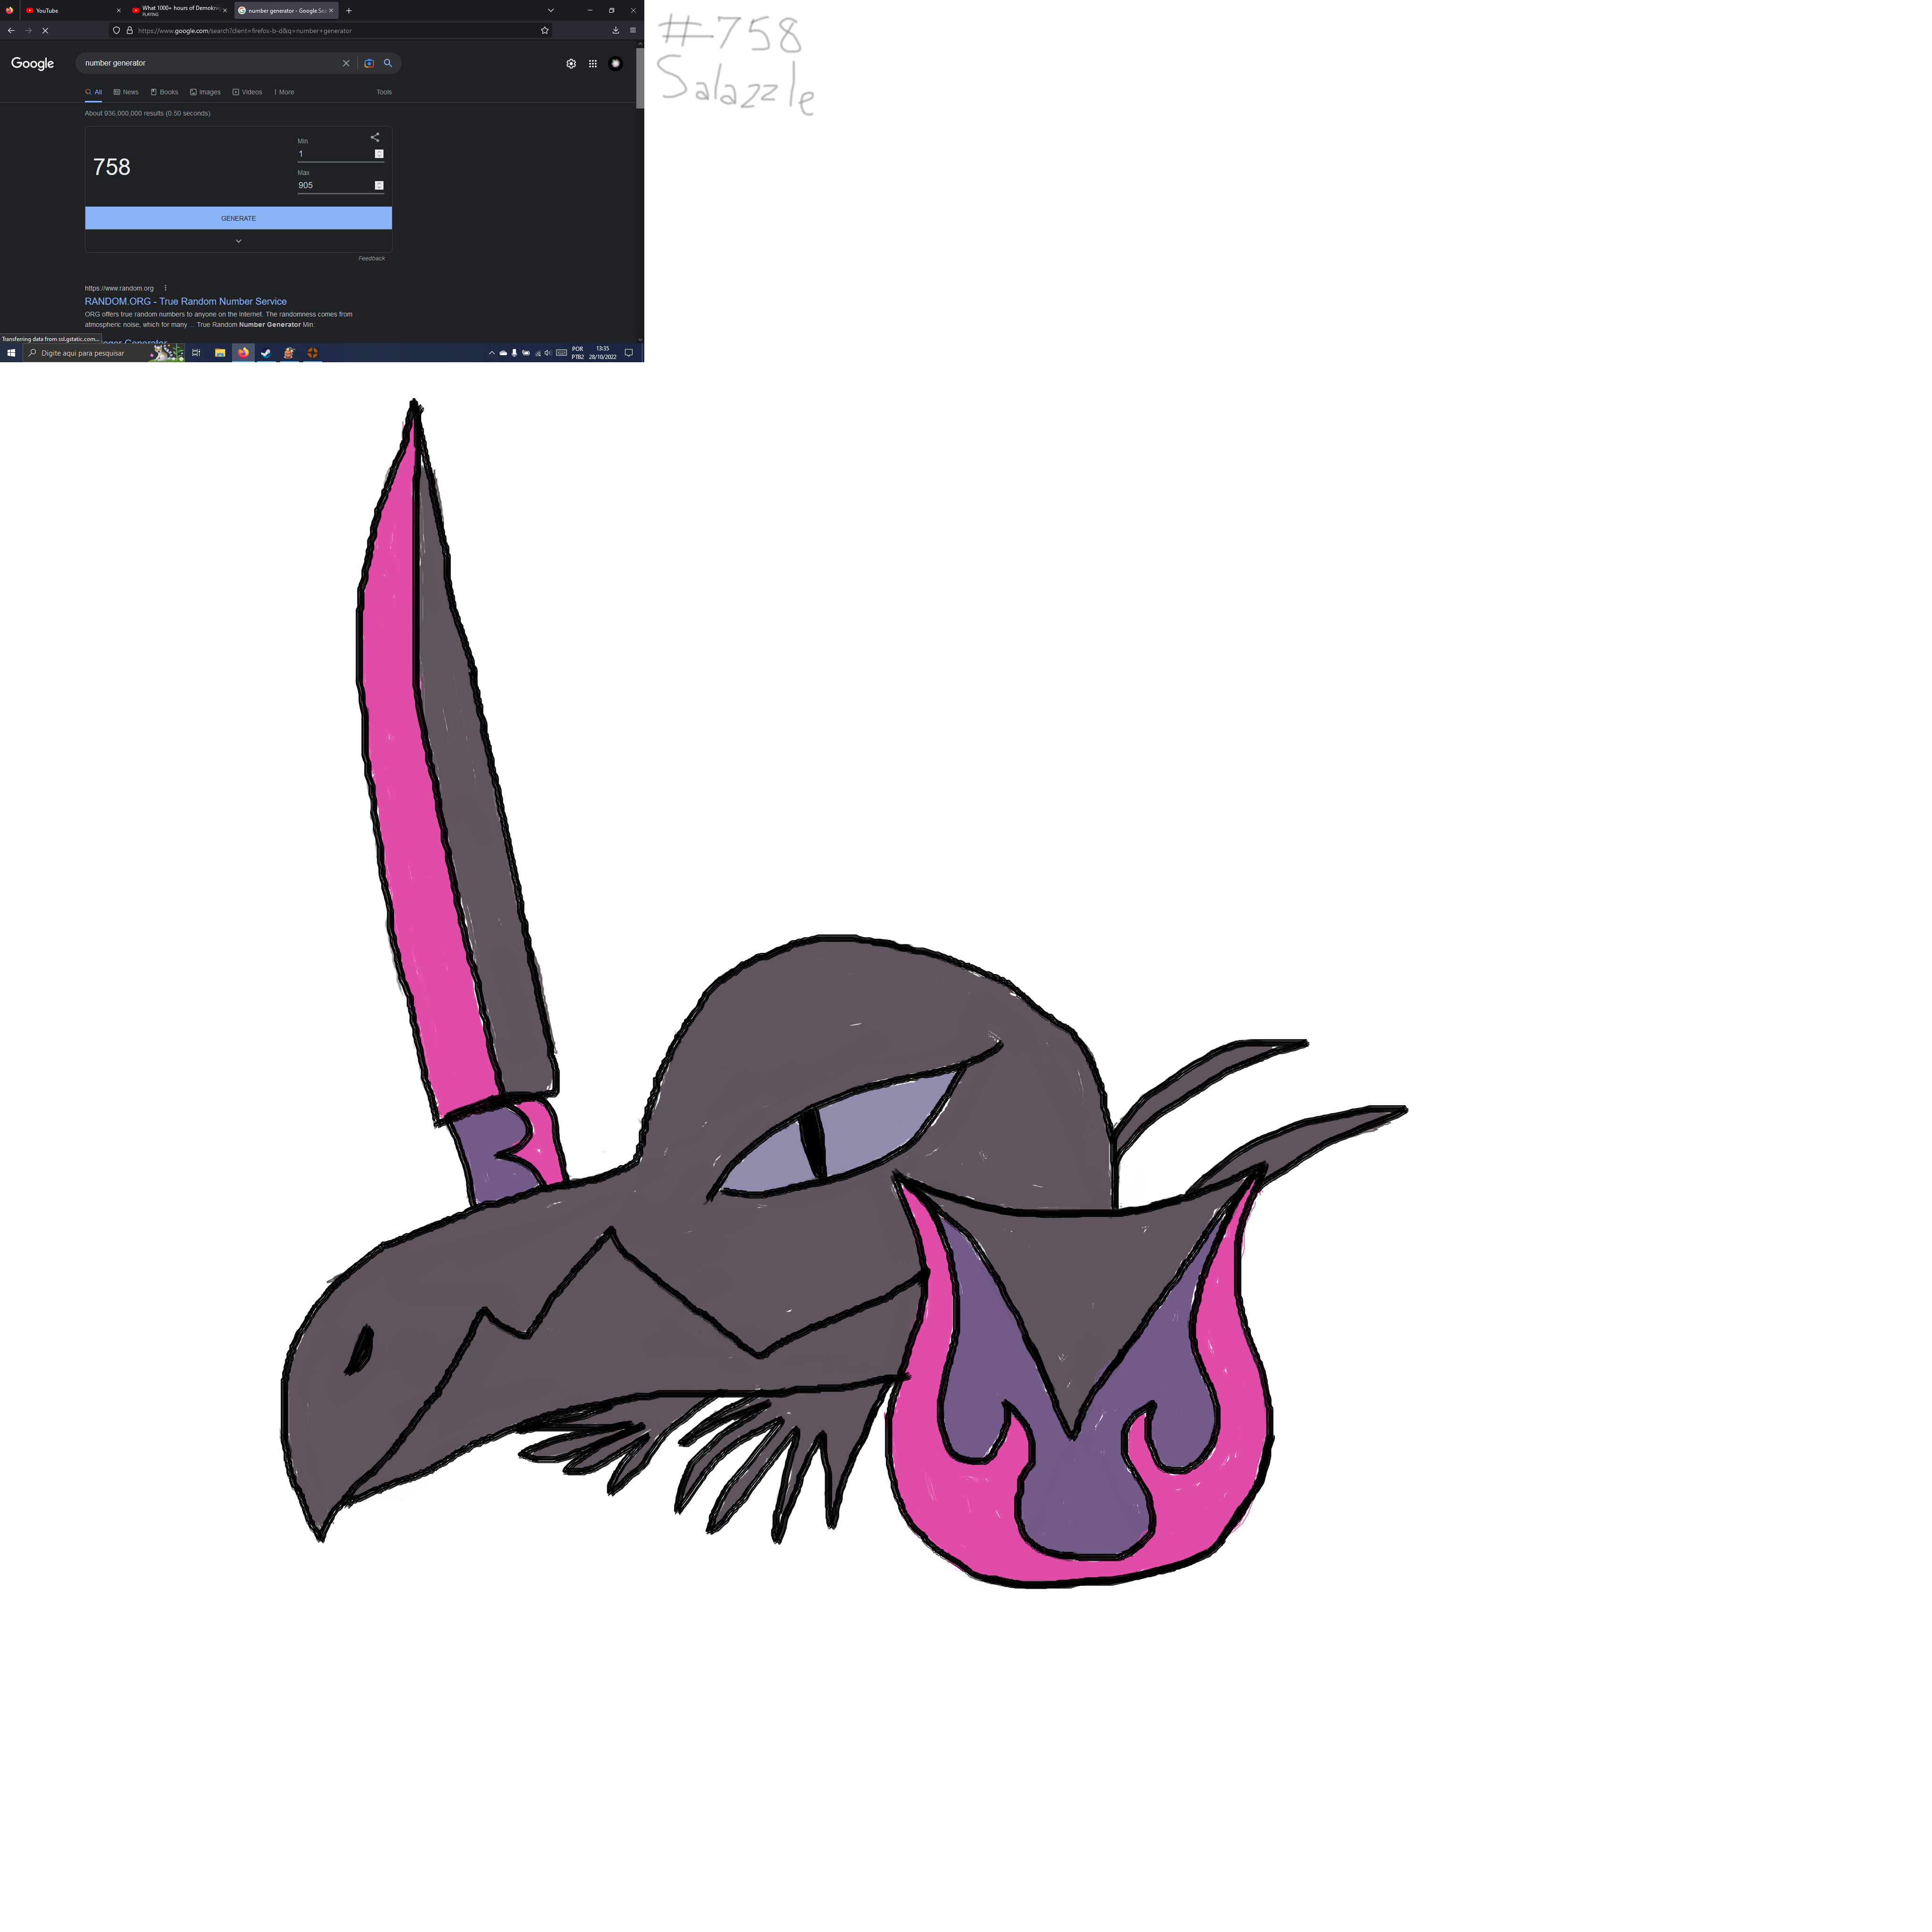Click the taskbar clock showing 13:35
This screenshot has height=1932, width=1932.
tap(603, 353)
